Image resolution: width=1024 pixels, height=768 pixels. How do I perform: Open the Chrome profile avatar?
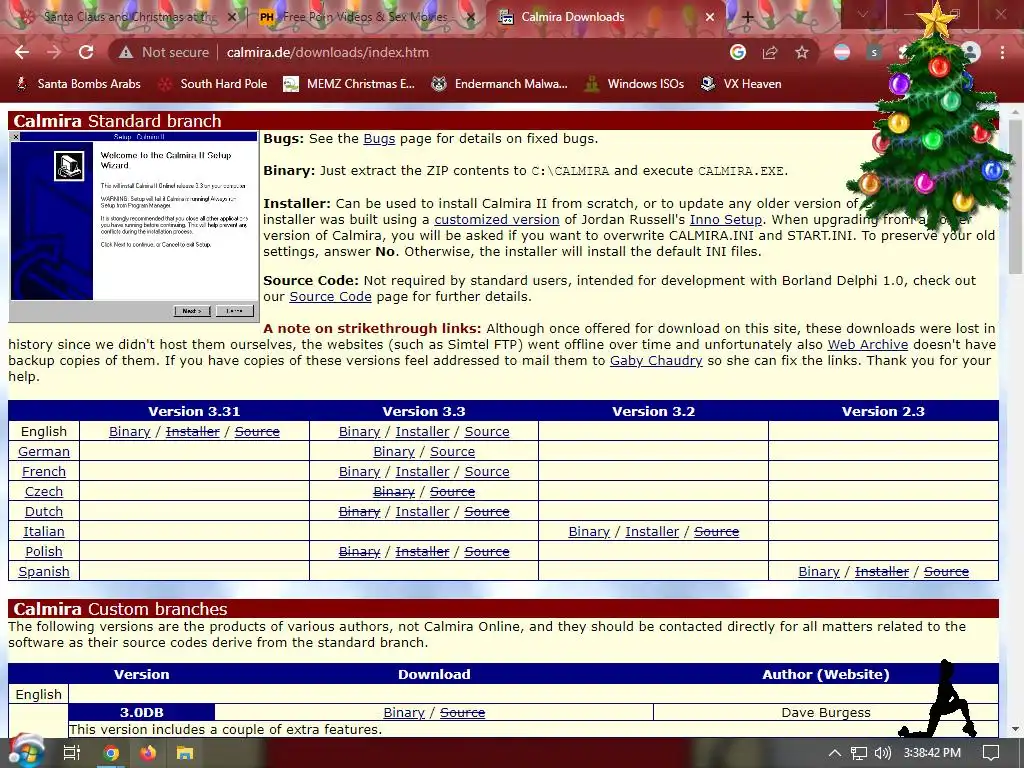(x=970, y=52)
